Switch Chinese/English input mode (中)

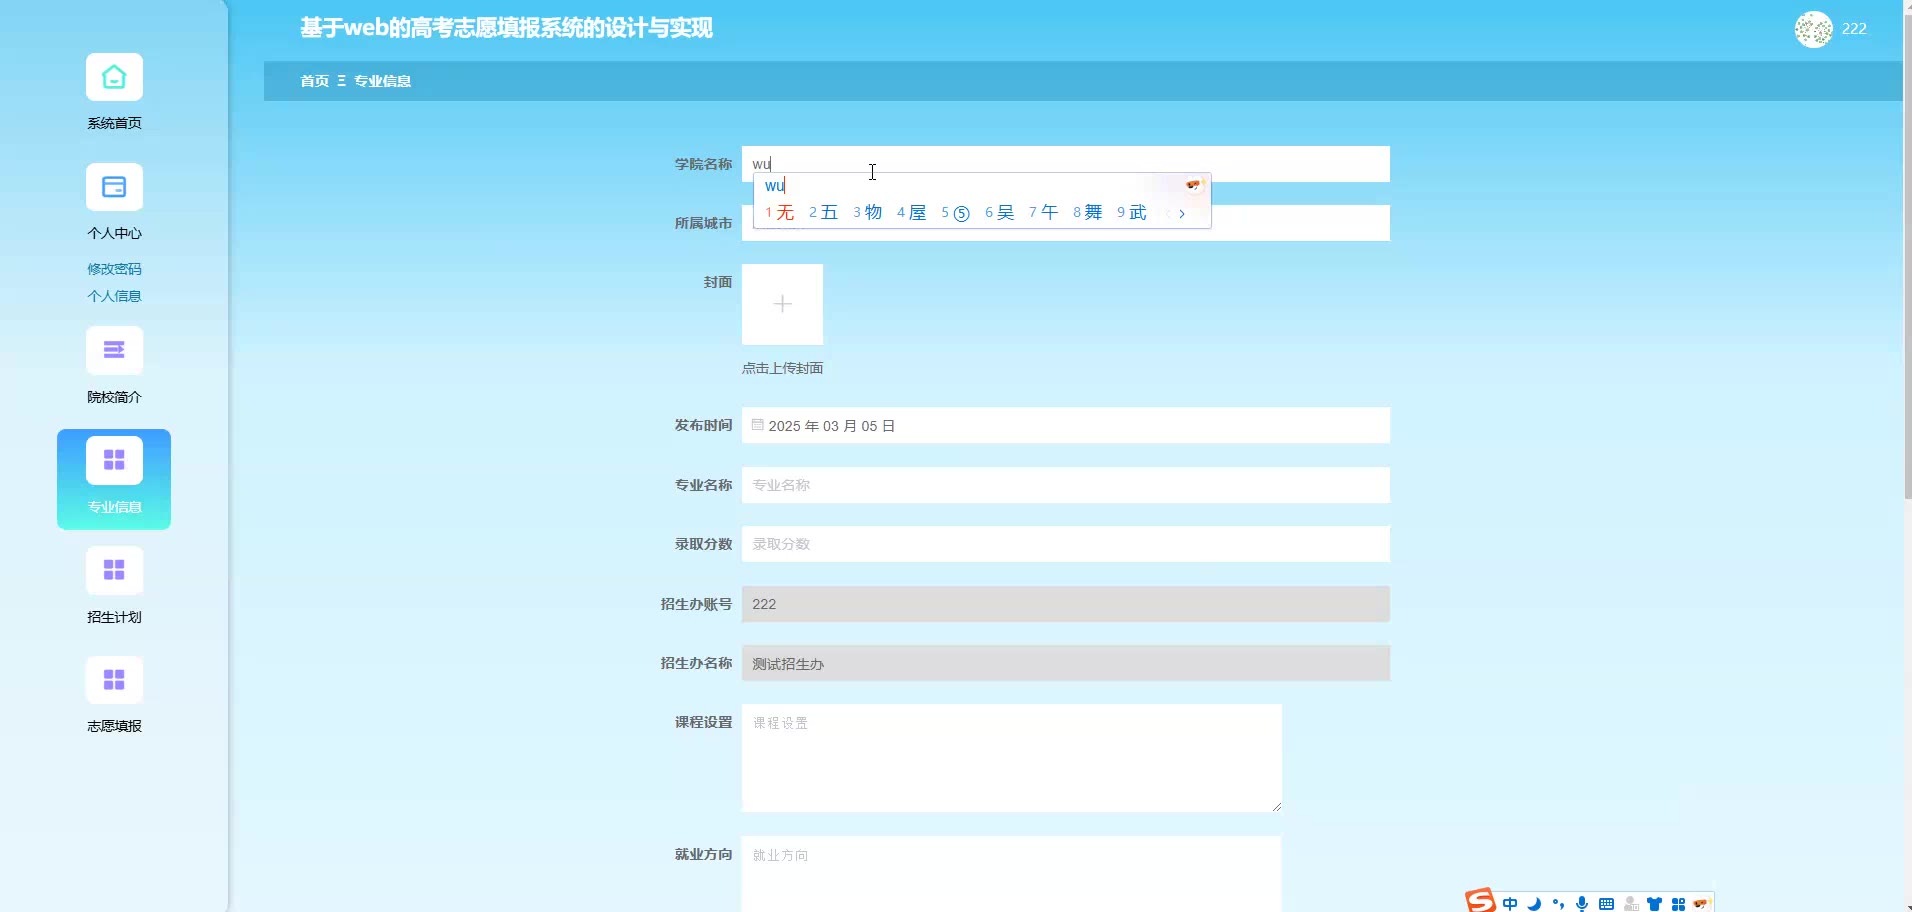(1510, 904)
